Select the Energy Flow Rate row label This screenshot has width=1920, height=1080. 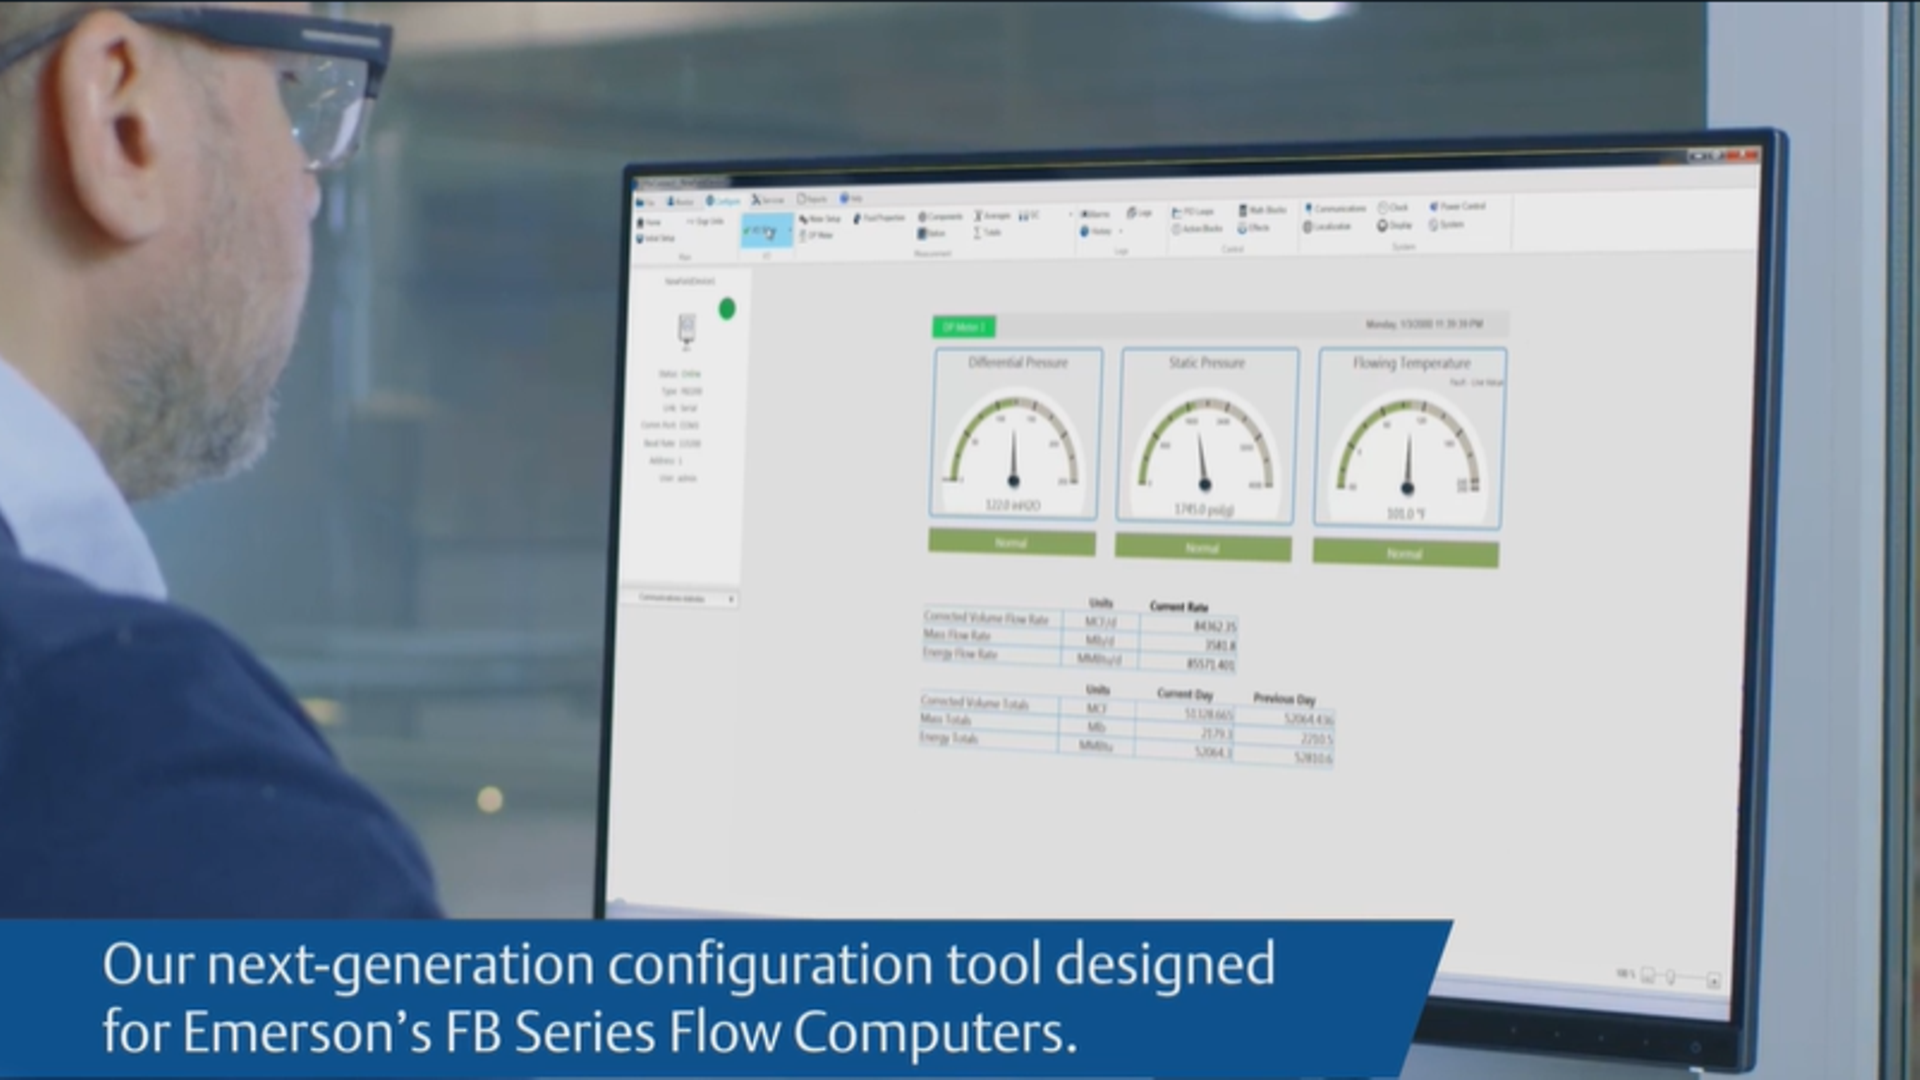pyautogui.click(x=960, y=653)
